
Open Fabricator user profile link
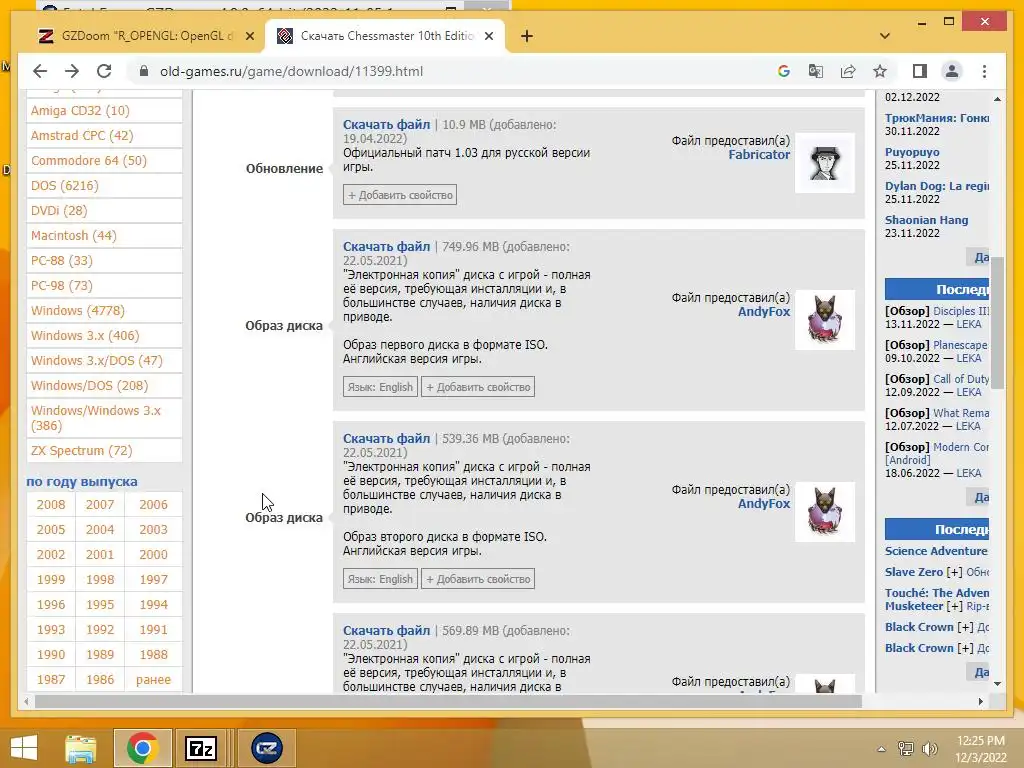point(759,155)
